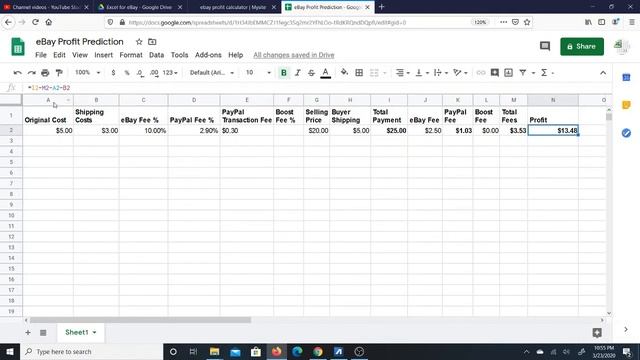
Task: Click the green Share button
Action: coord(582,47)
